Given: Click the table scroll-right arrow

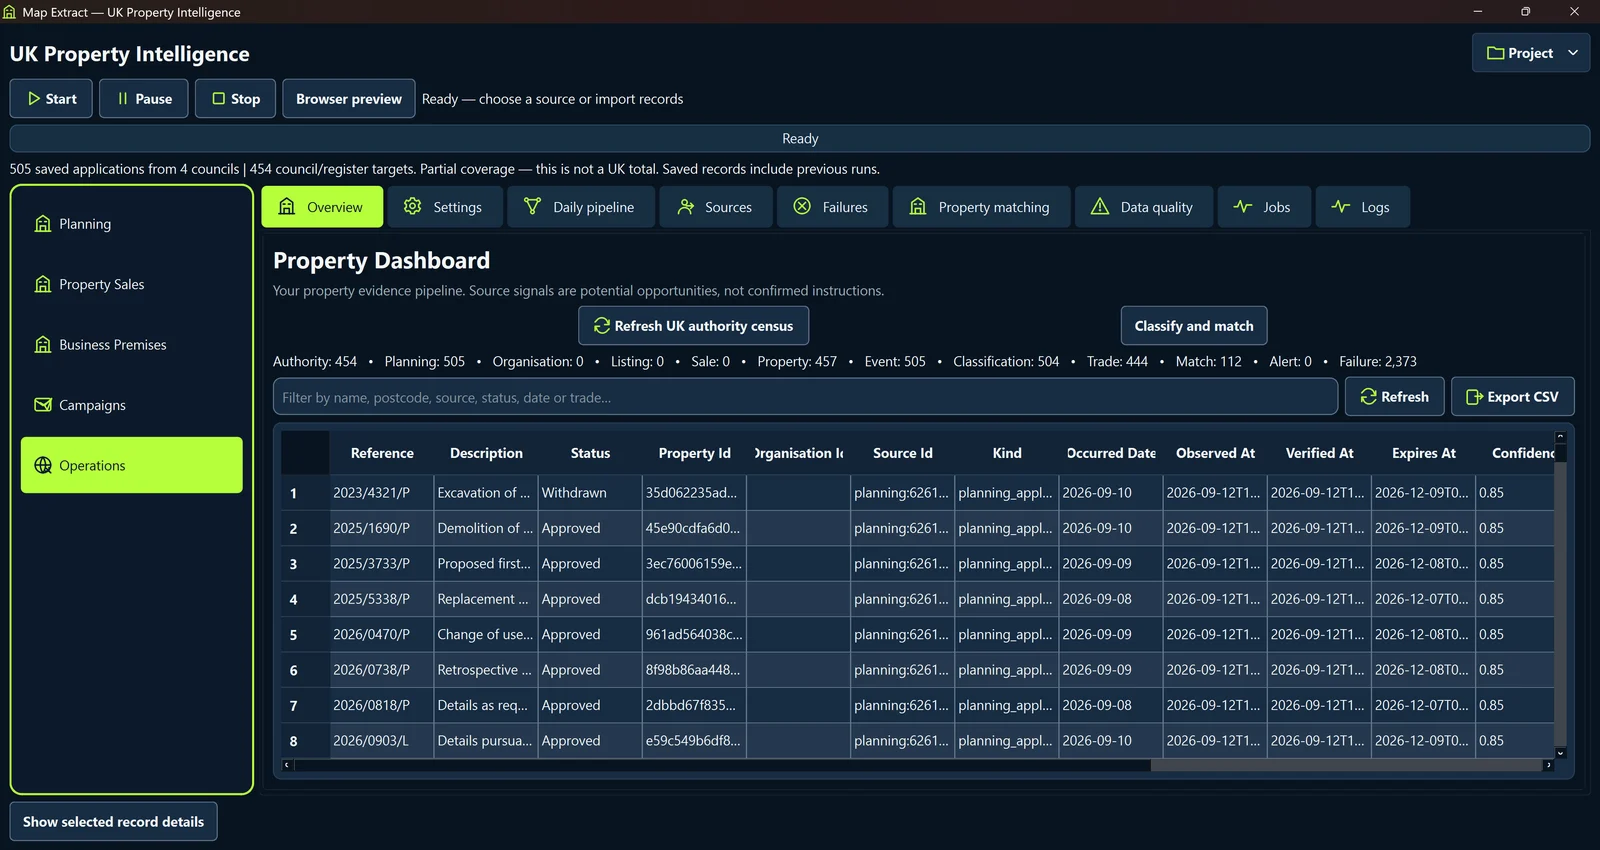Looking at the screenshot, I should [x=1548, y=766].
